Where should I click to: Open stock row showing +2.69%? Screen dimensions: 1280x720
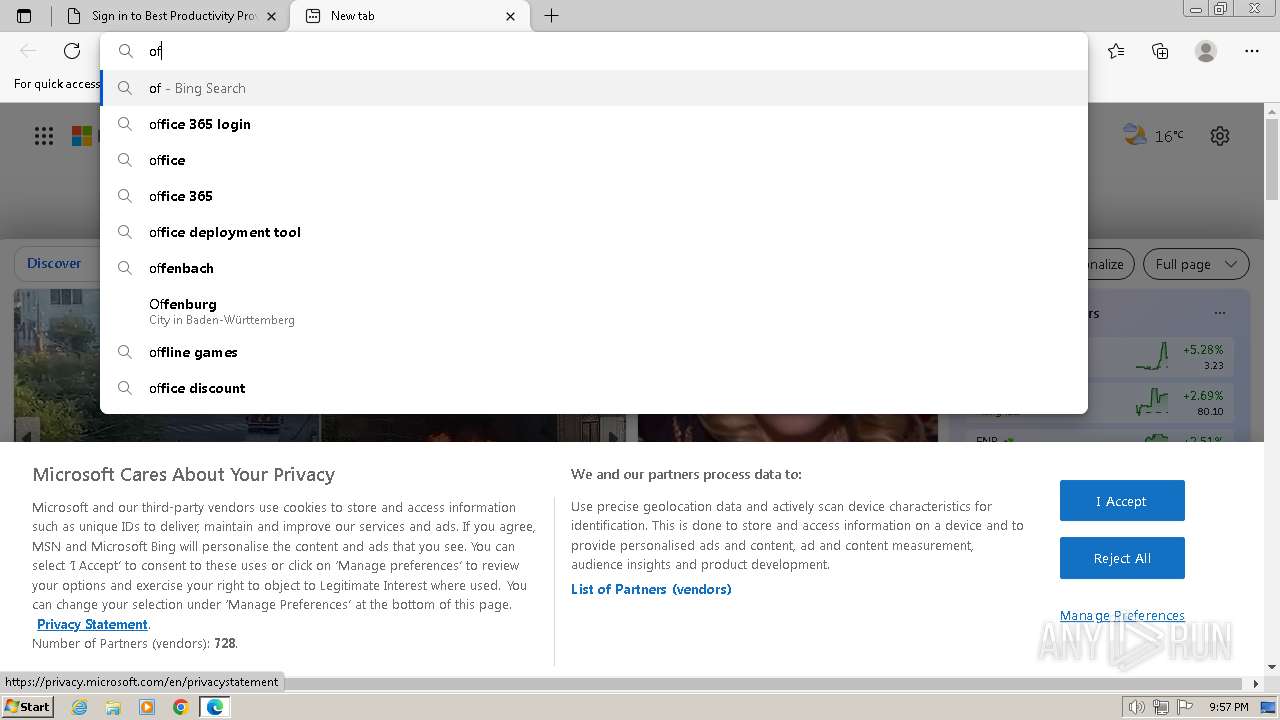1160,402
